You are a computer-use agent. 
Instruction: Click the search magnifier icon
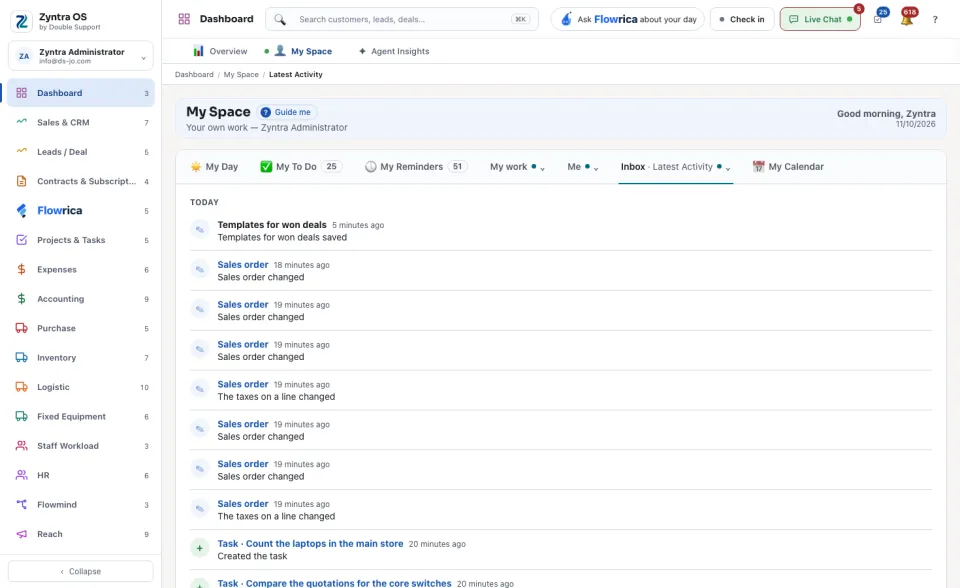coord(280,20)
